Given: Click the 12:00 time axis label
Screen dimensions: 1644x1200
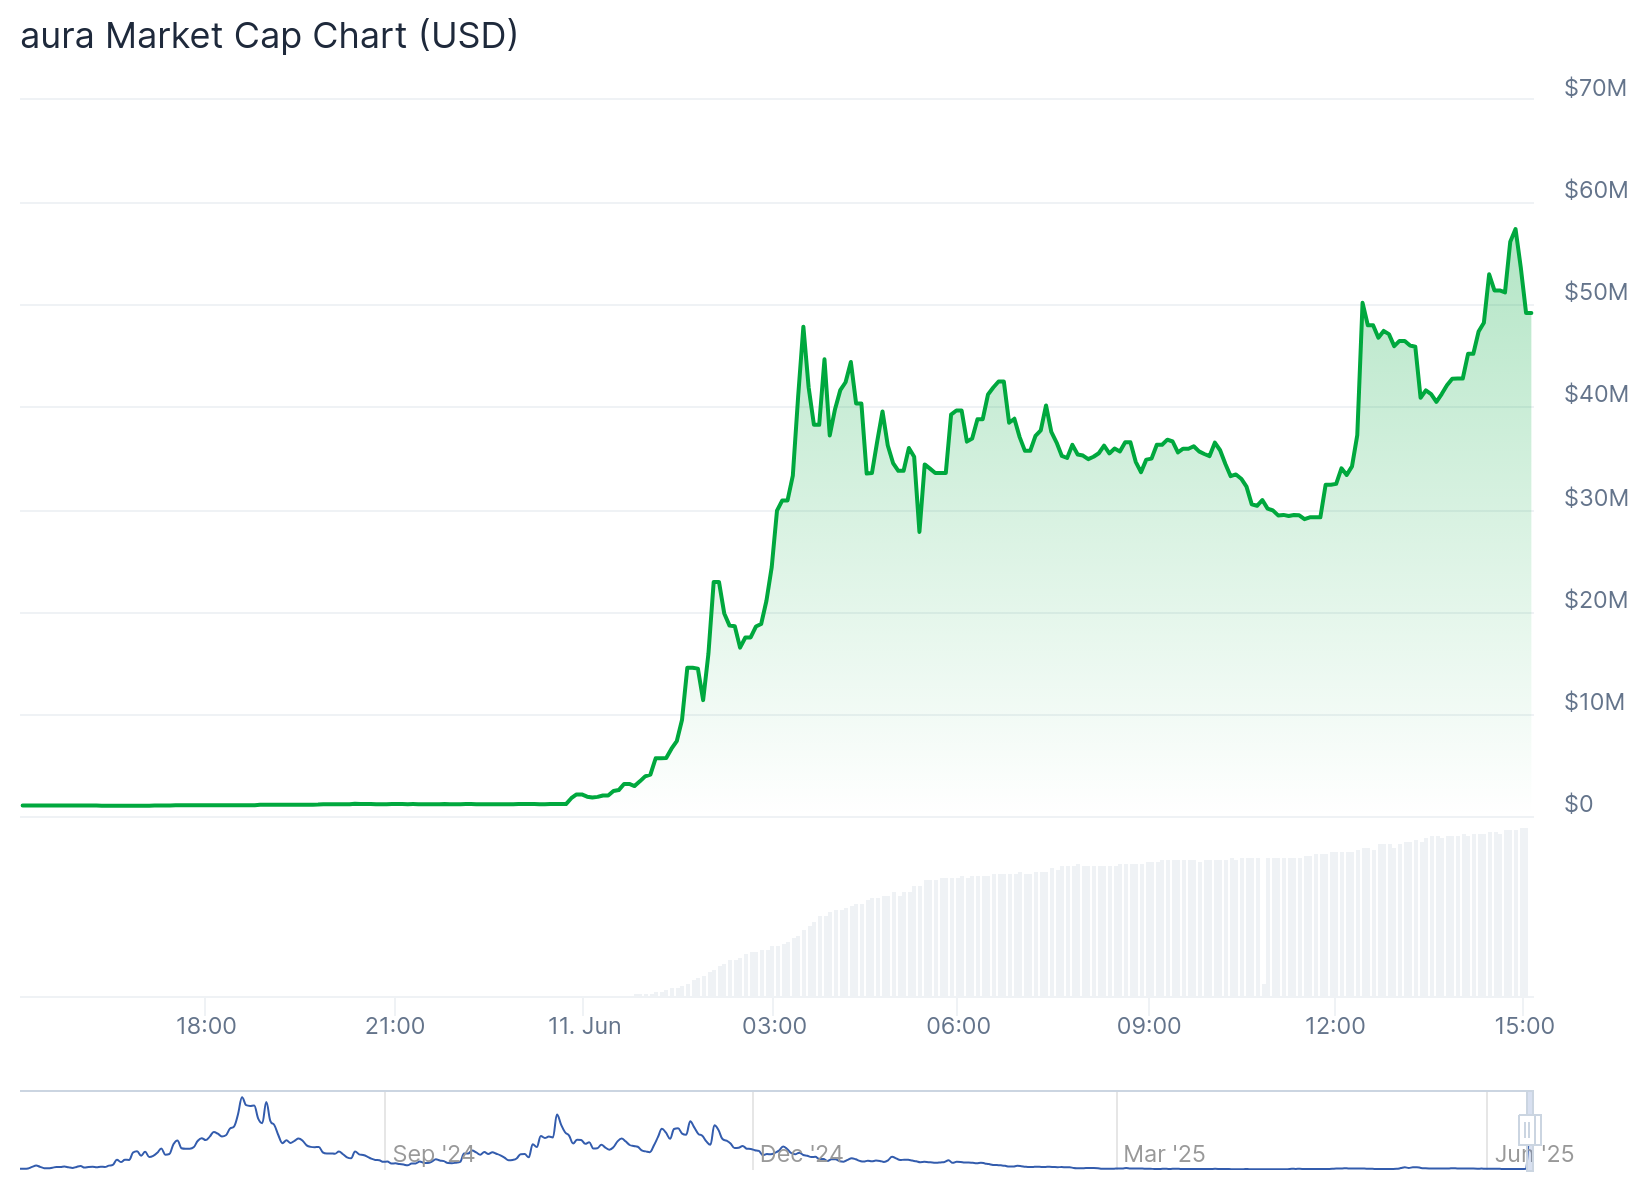Looking at the screenshot, I should click(x=1336, y=1026).
